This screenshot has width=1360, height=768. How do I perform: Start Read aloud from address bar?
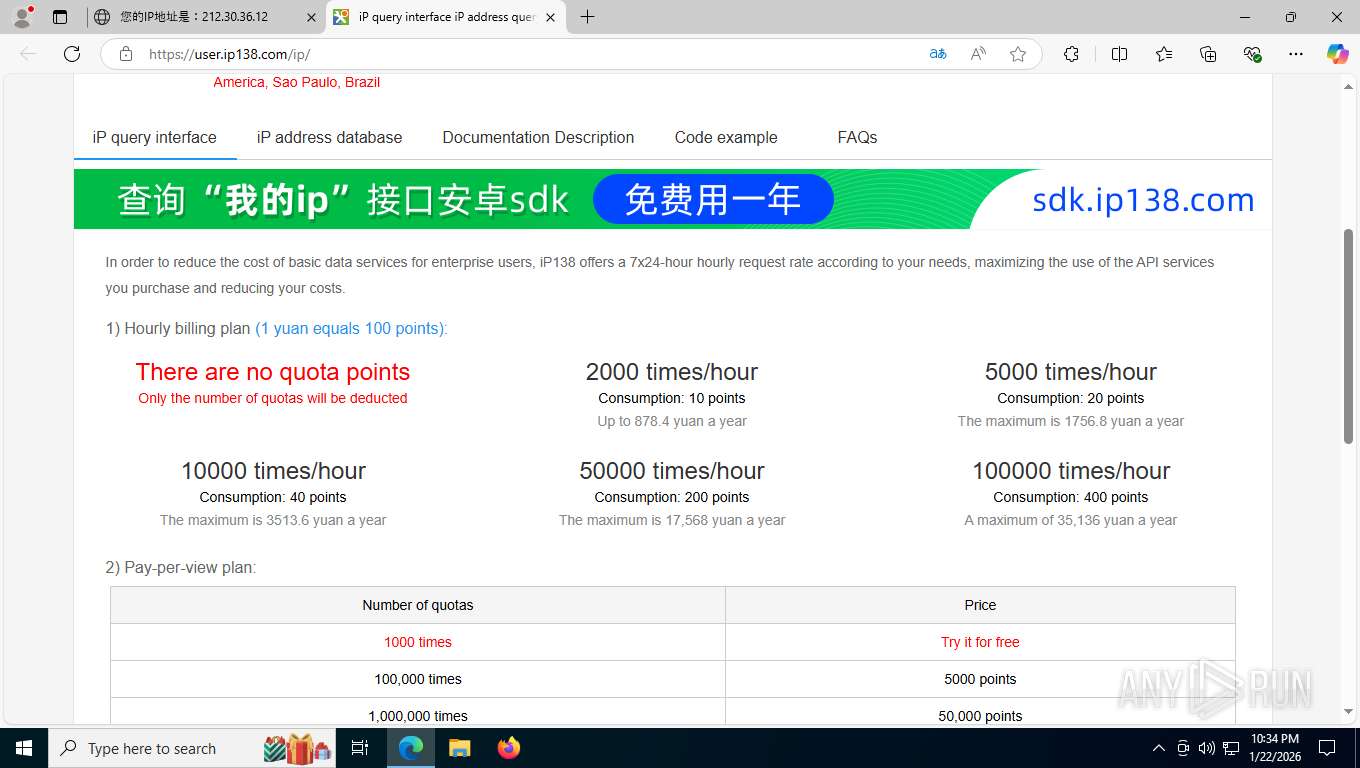coord(978,54)
